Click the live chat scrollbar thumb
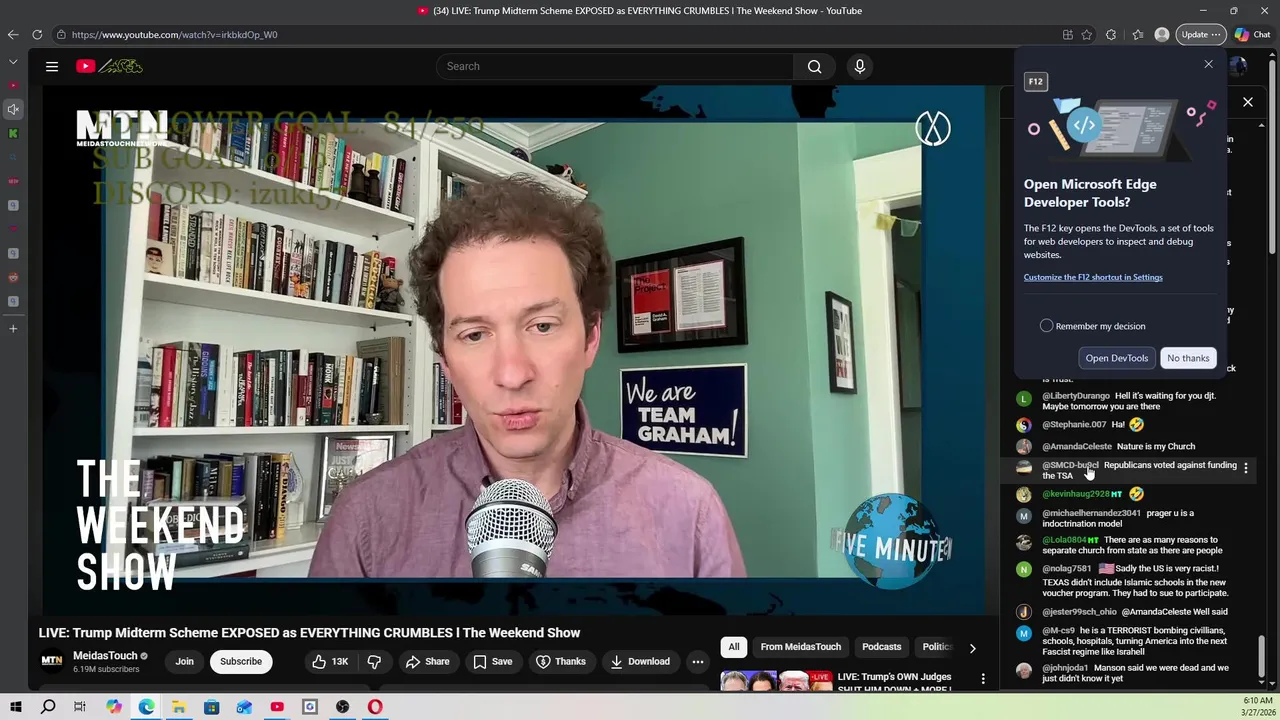 pos(1261,656)
